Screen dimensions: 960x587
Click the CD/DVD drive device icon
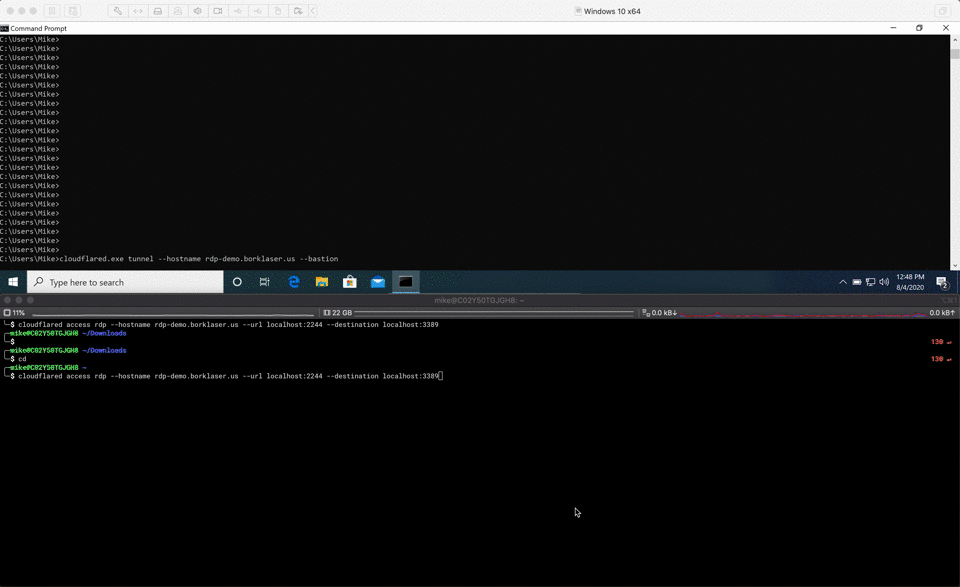(178, 11)
